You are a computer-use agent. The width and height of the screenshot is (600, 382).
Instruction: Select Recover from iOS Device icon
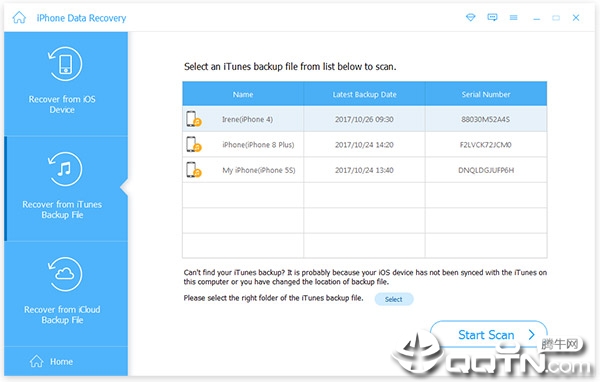click(x=65, y=64)
